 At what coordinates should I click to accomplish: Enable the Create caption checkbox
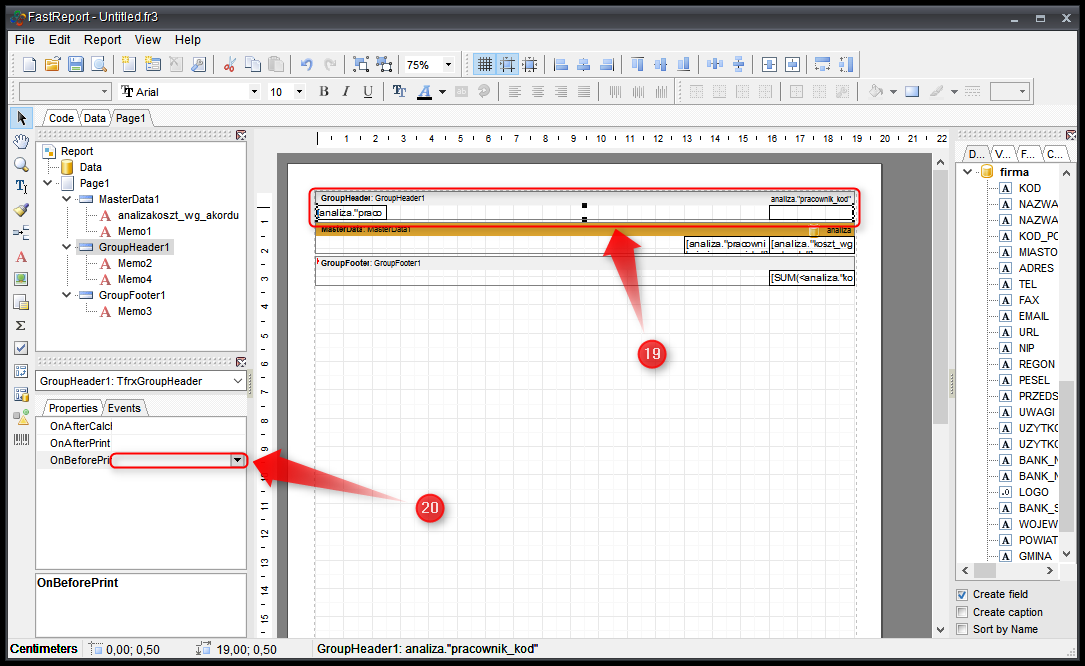pos(962,612)
